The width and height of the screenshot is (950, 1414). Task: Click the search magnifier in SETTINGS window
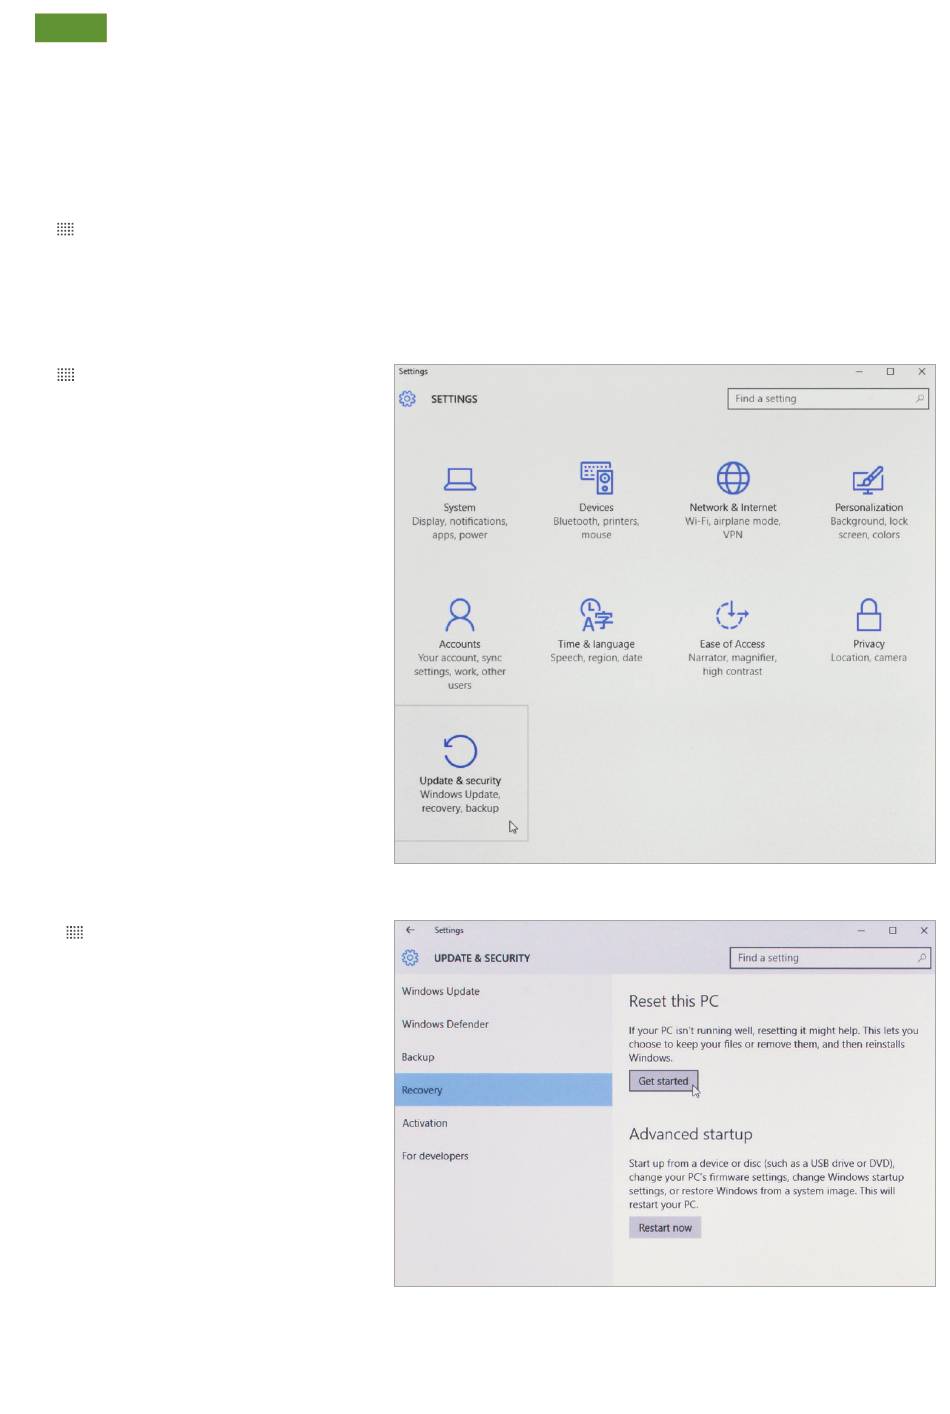[x=920, y=399]
